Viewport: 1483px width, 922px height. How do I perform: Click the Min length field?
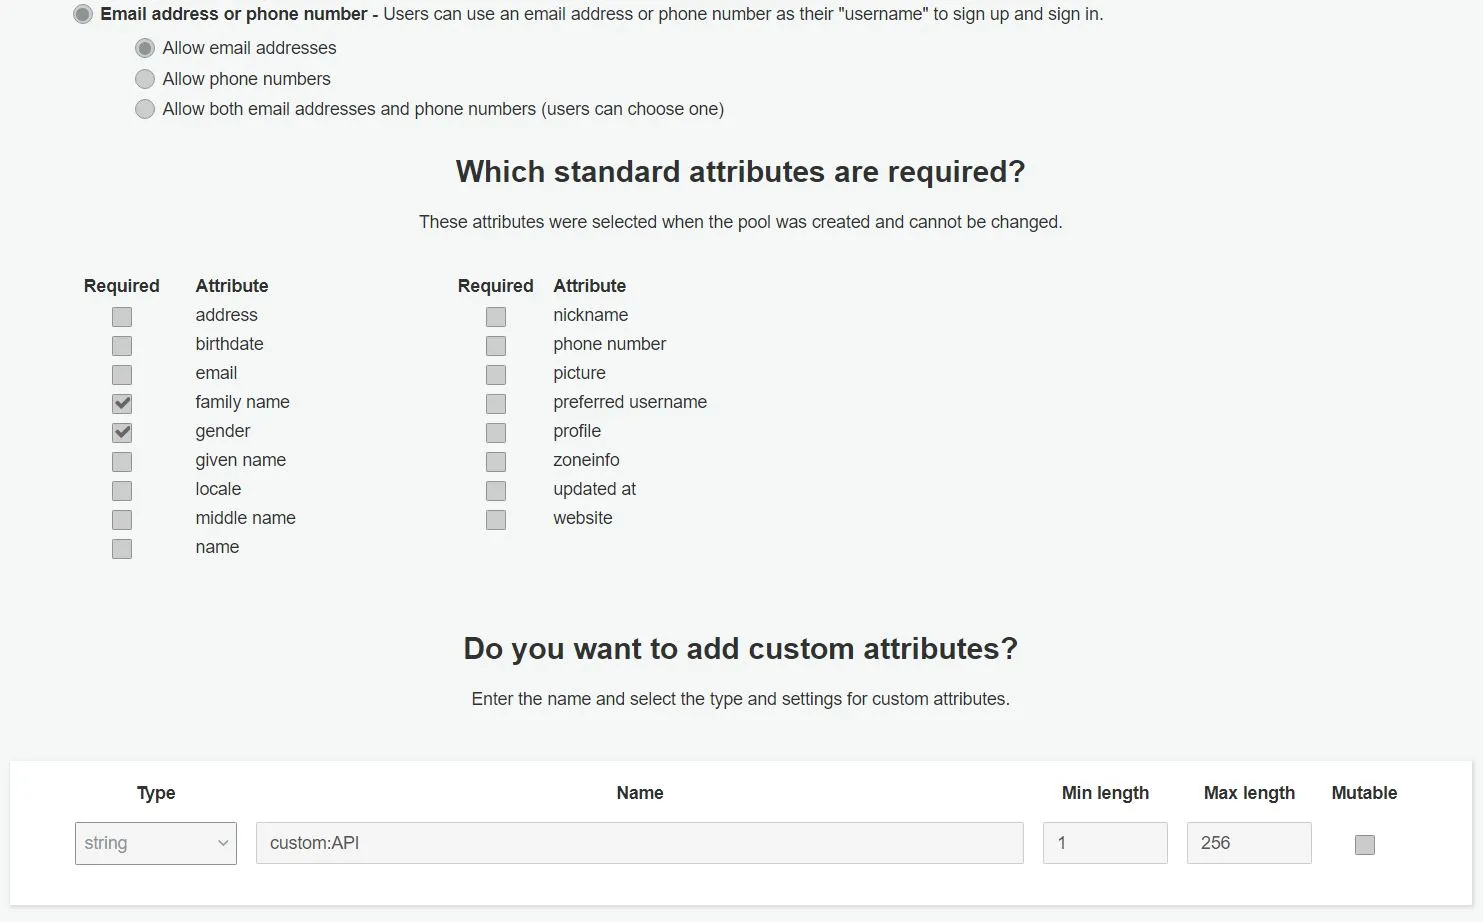(1105, 843)
